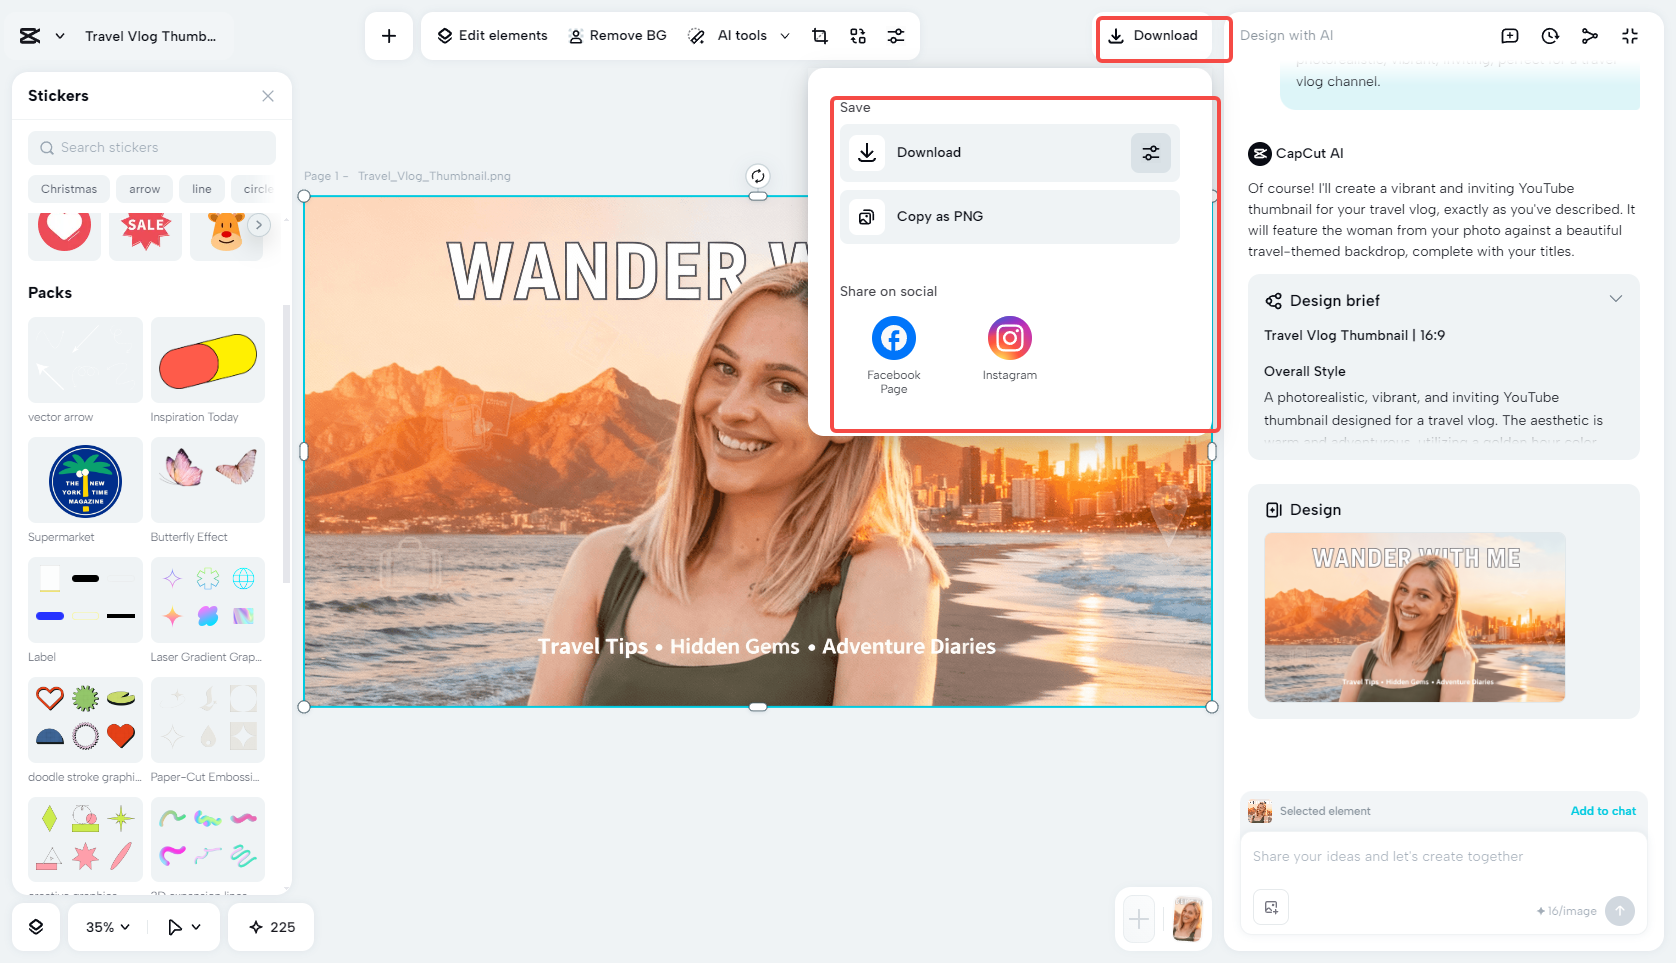Image resolution: width=1676 pixels, height=963 pixels.
Task: Filter stickers by the Christmas category
Action: [68, 189]
